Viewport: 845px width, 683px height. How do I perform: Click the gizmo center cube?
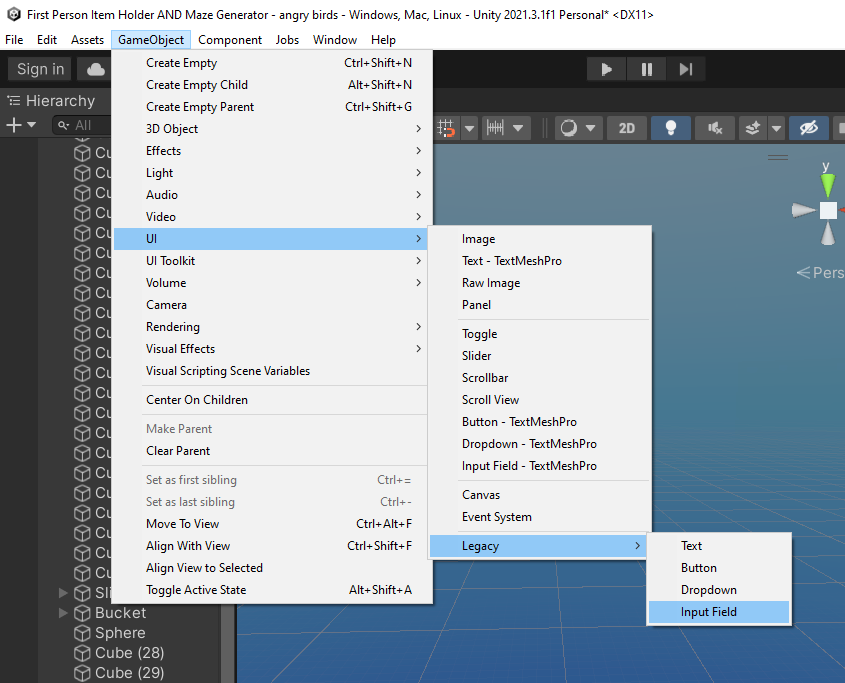pyautogui.click(x=828, y=210)
